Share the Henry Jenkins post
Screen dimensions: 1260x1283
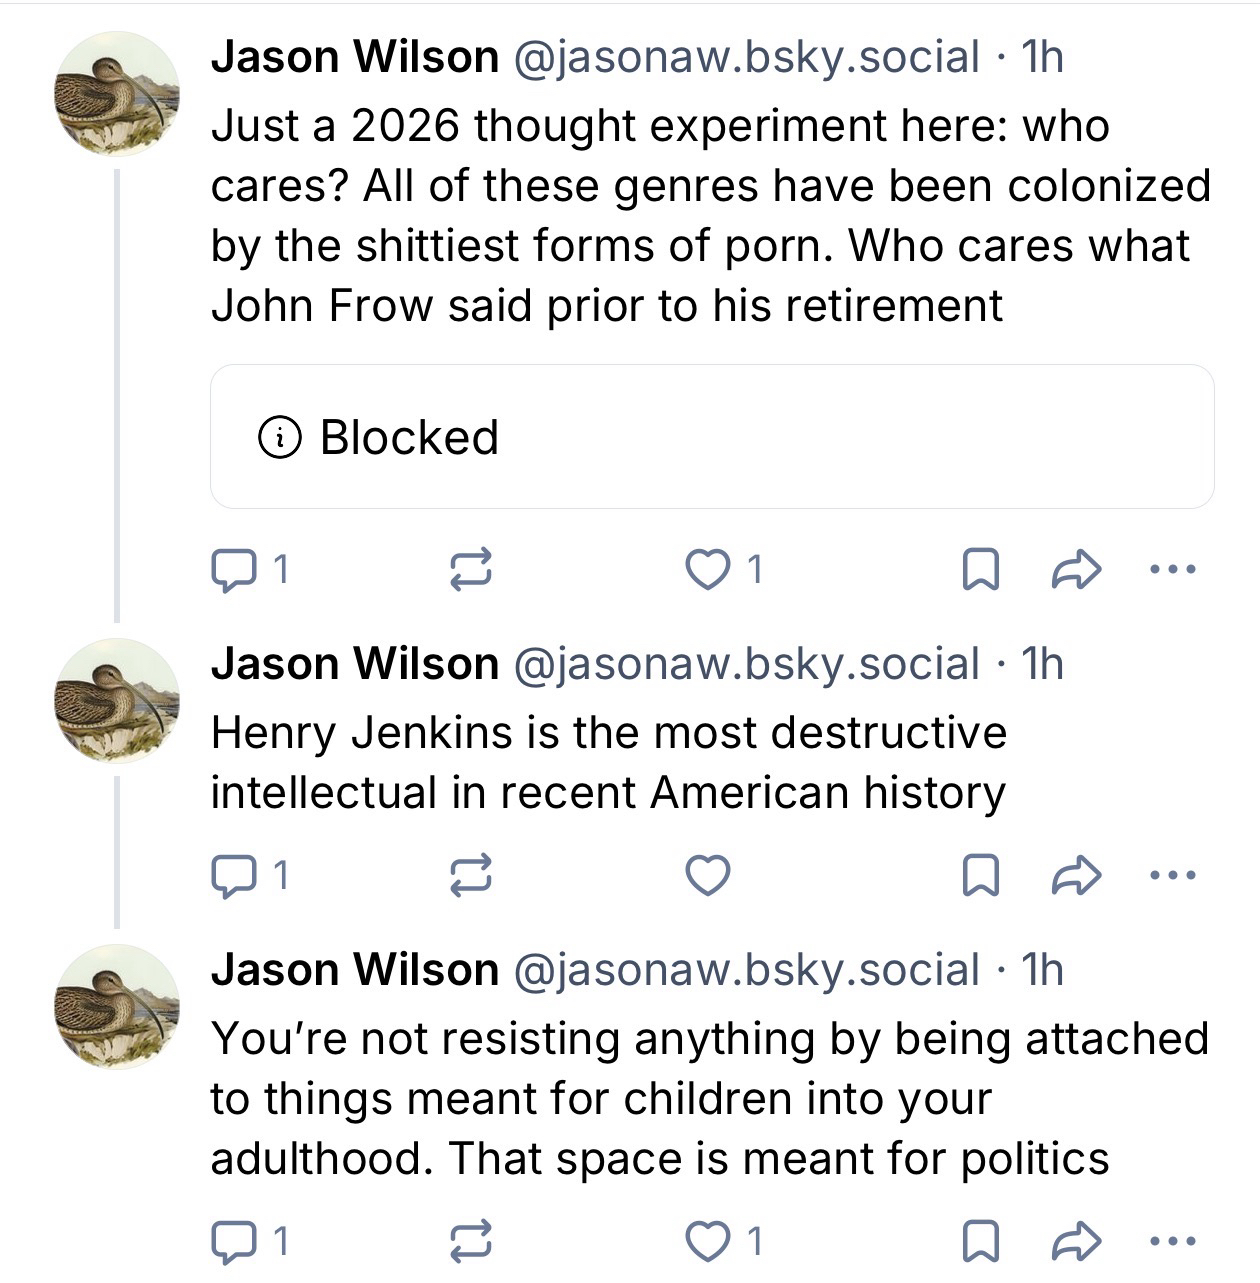point(1077,876)
